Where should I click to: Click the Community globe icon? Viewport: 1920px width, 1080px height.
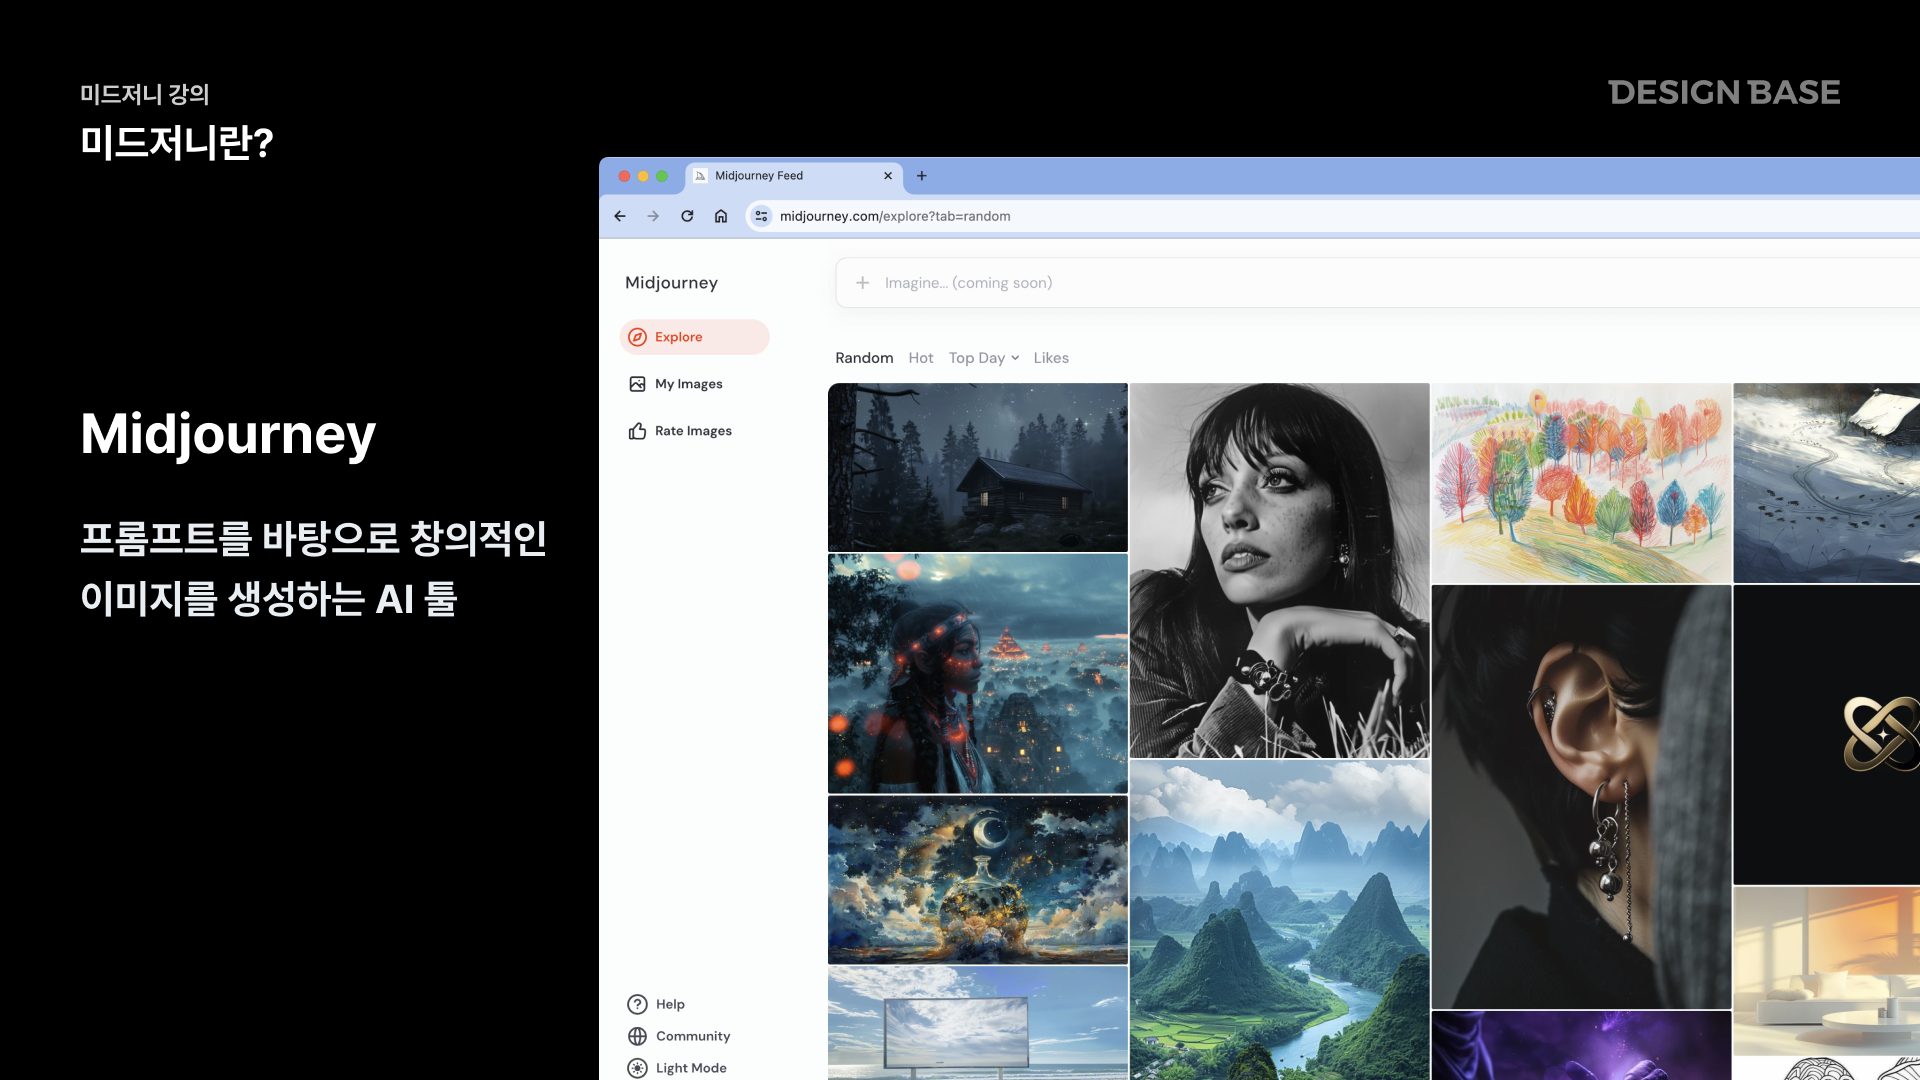click(x=637, y=1036)
